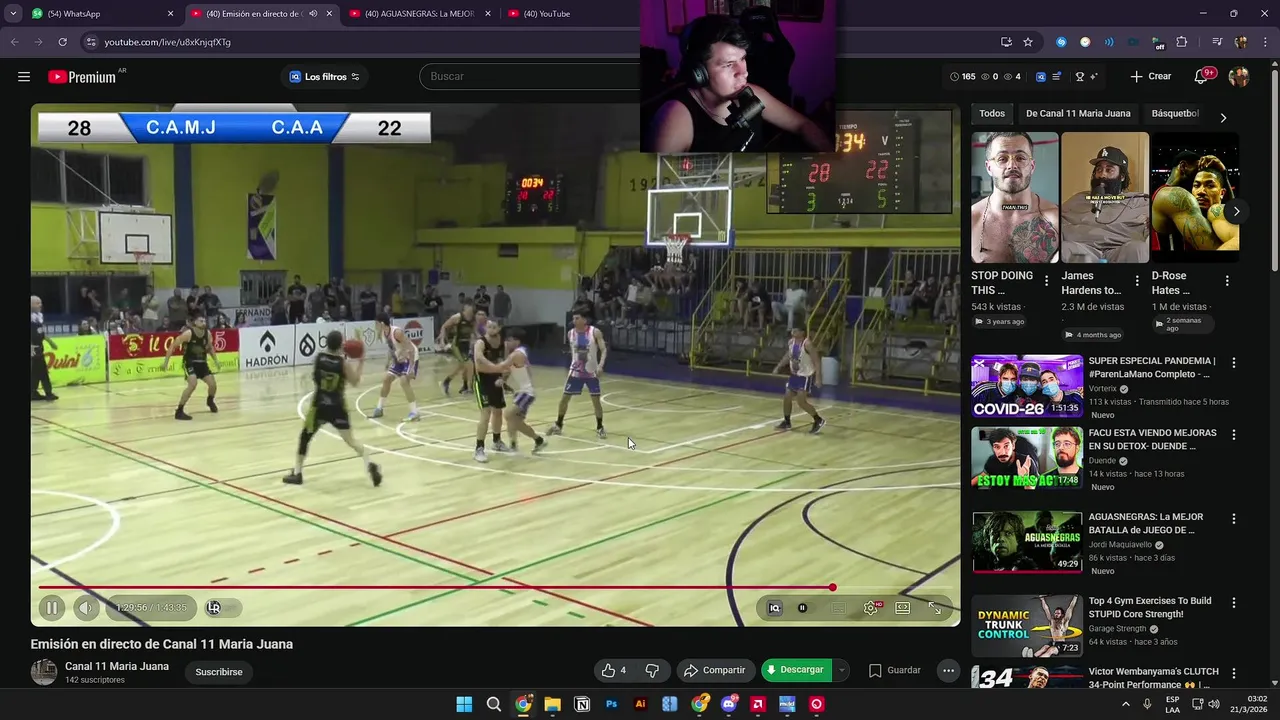Select the 'Básquetbol' filter chip
The width and height of the screenshot is (1280, 720).
[1175, 114]
